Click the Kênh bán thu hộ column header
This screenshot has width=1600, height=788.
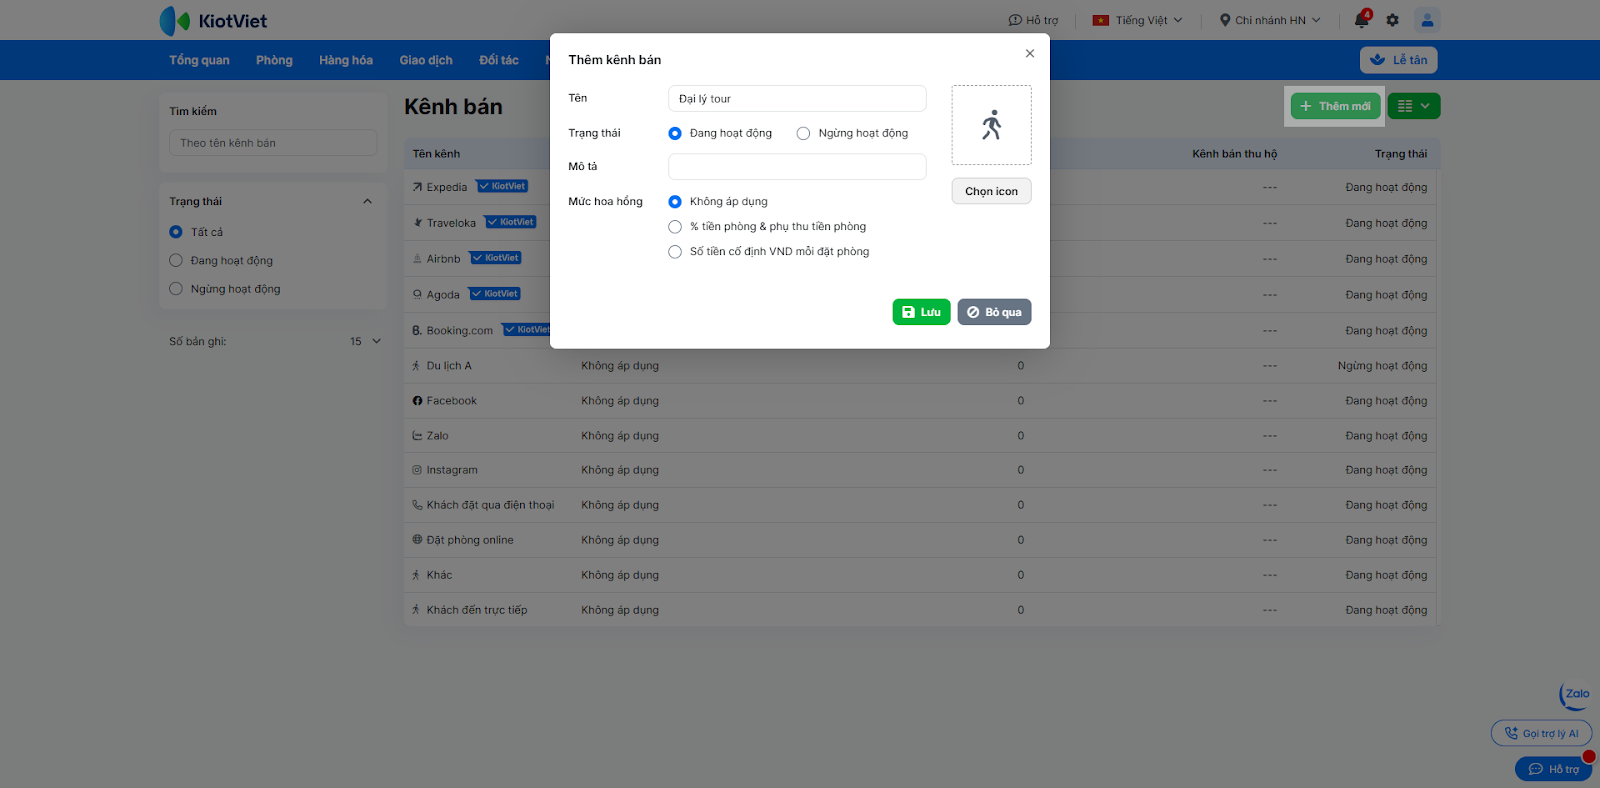[1234, 154]
